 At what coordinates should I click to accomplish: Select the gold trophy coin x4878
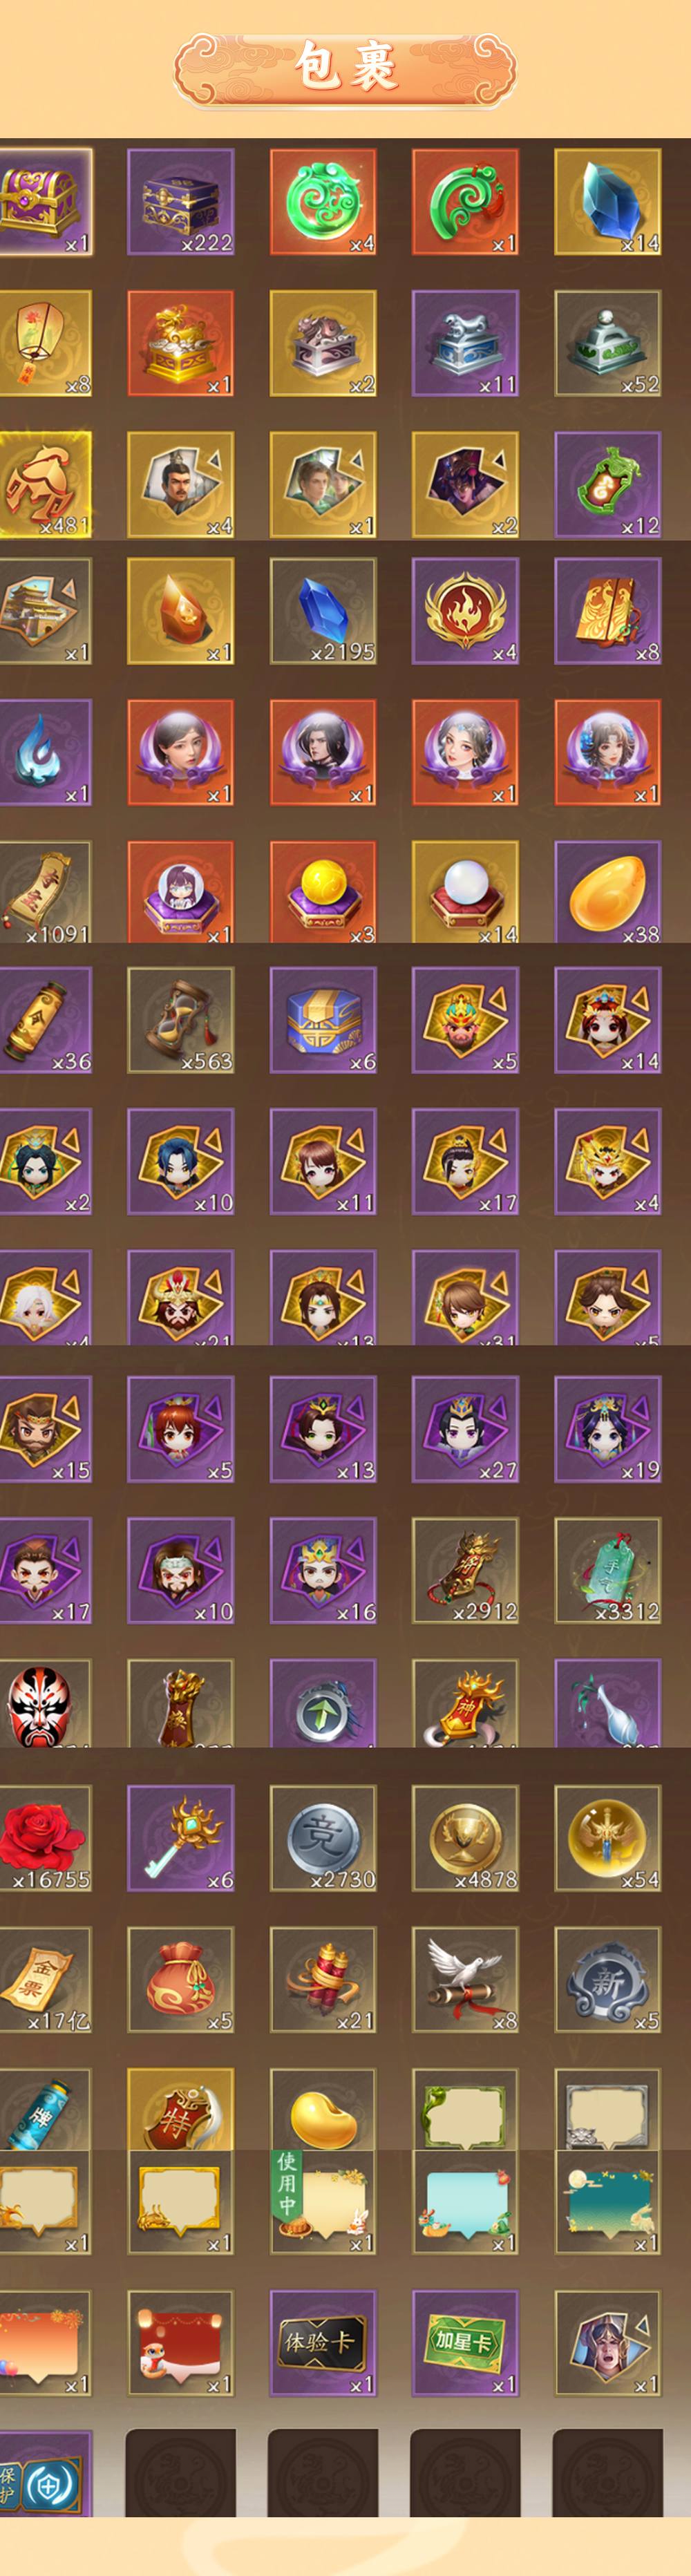point(465,1838)
